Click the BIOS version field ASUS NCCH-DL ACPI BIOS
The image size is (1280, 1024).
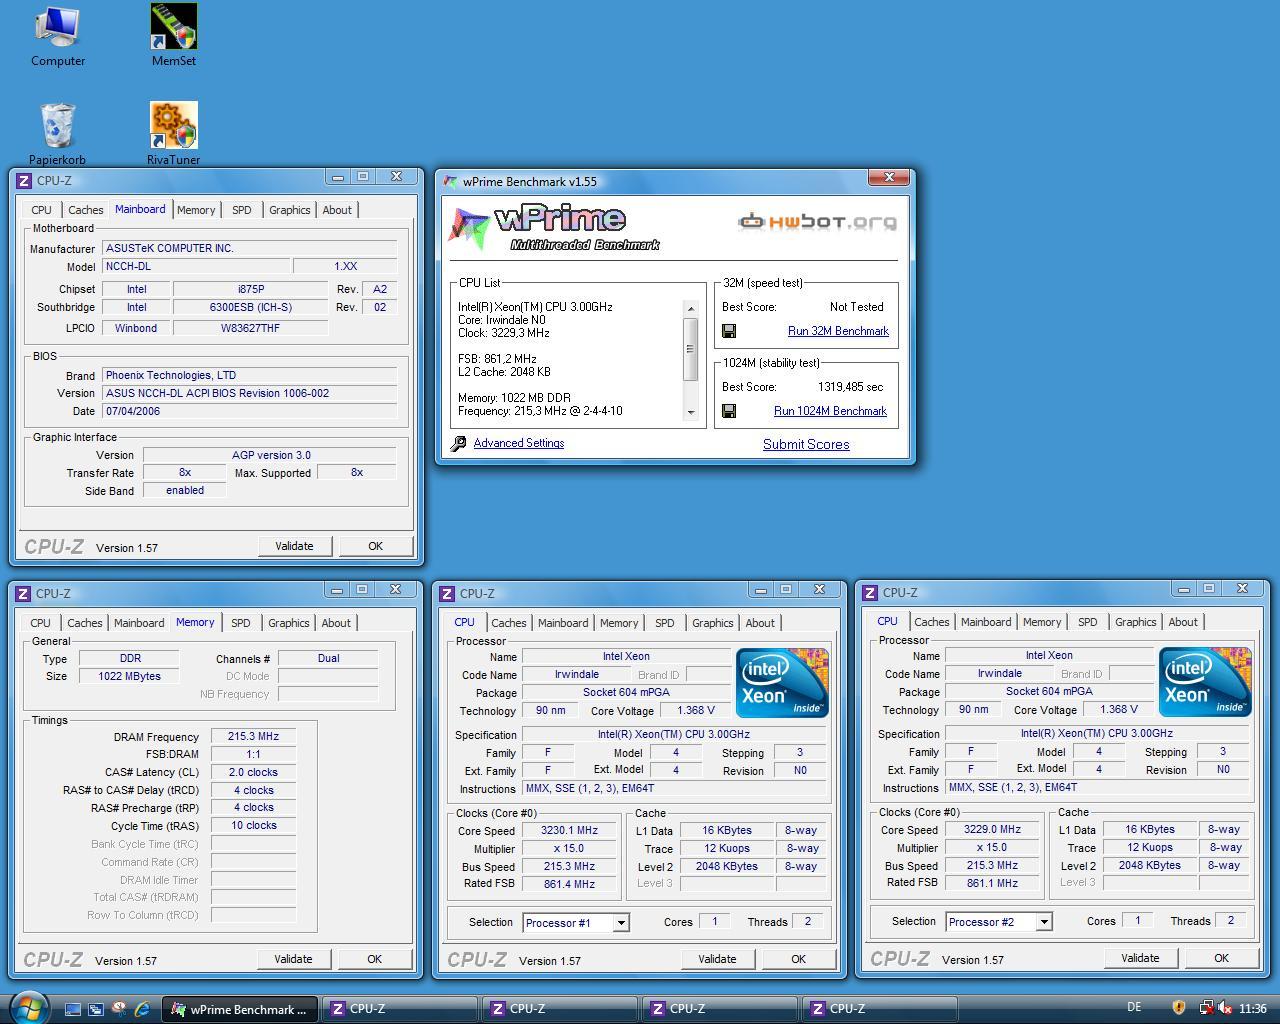coord(249,393)
